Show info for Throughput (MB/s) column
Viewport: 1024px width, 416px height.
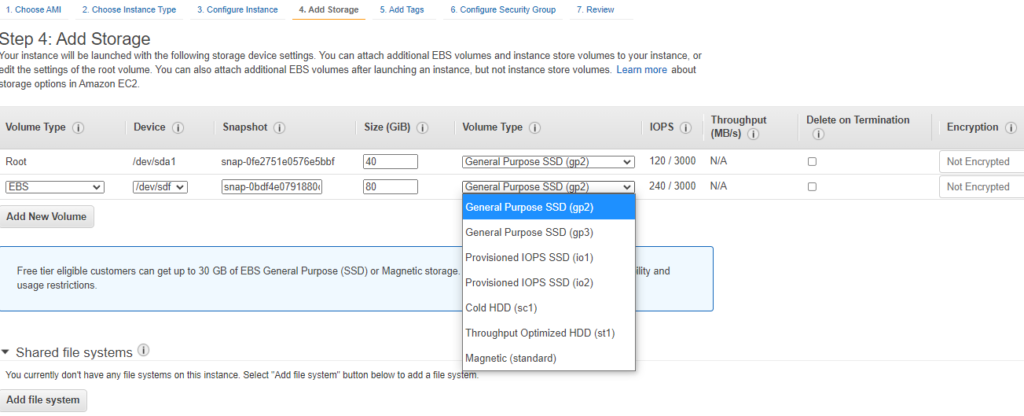point(753,135)
